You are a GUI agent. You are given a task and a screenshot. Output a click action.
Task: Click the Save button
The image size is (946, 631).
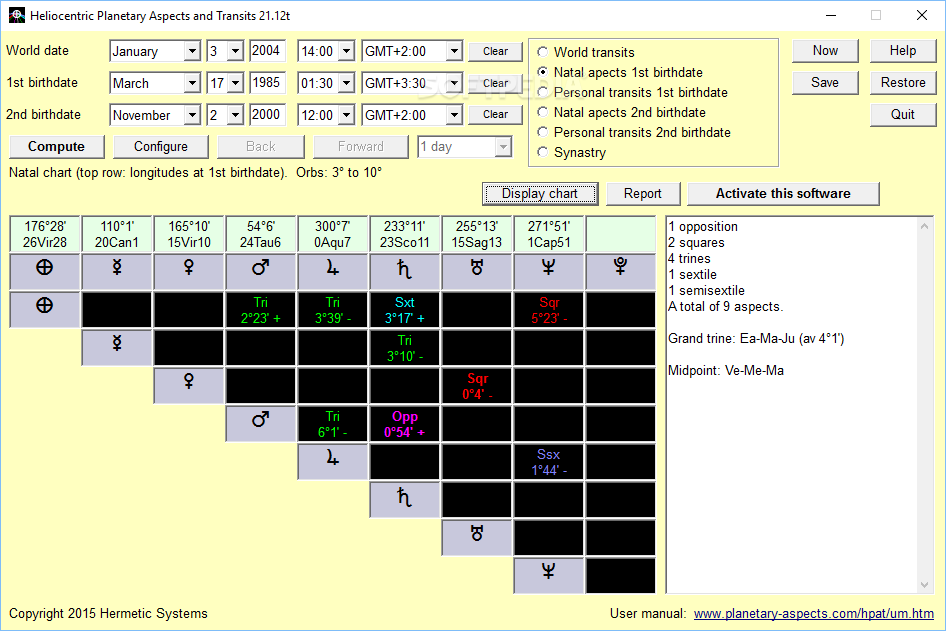[x=825, y=83]
